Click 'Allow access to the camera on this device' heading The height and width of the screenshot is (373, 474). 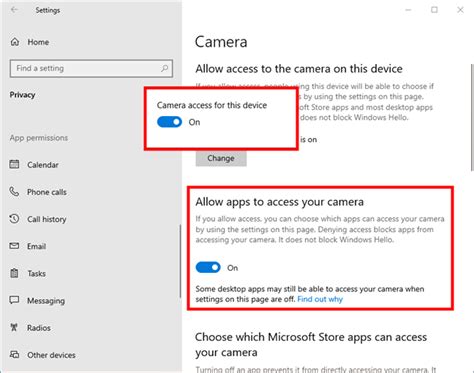(x=299, y=69)
